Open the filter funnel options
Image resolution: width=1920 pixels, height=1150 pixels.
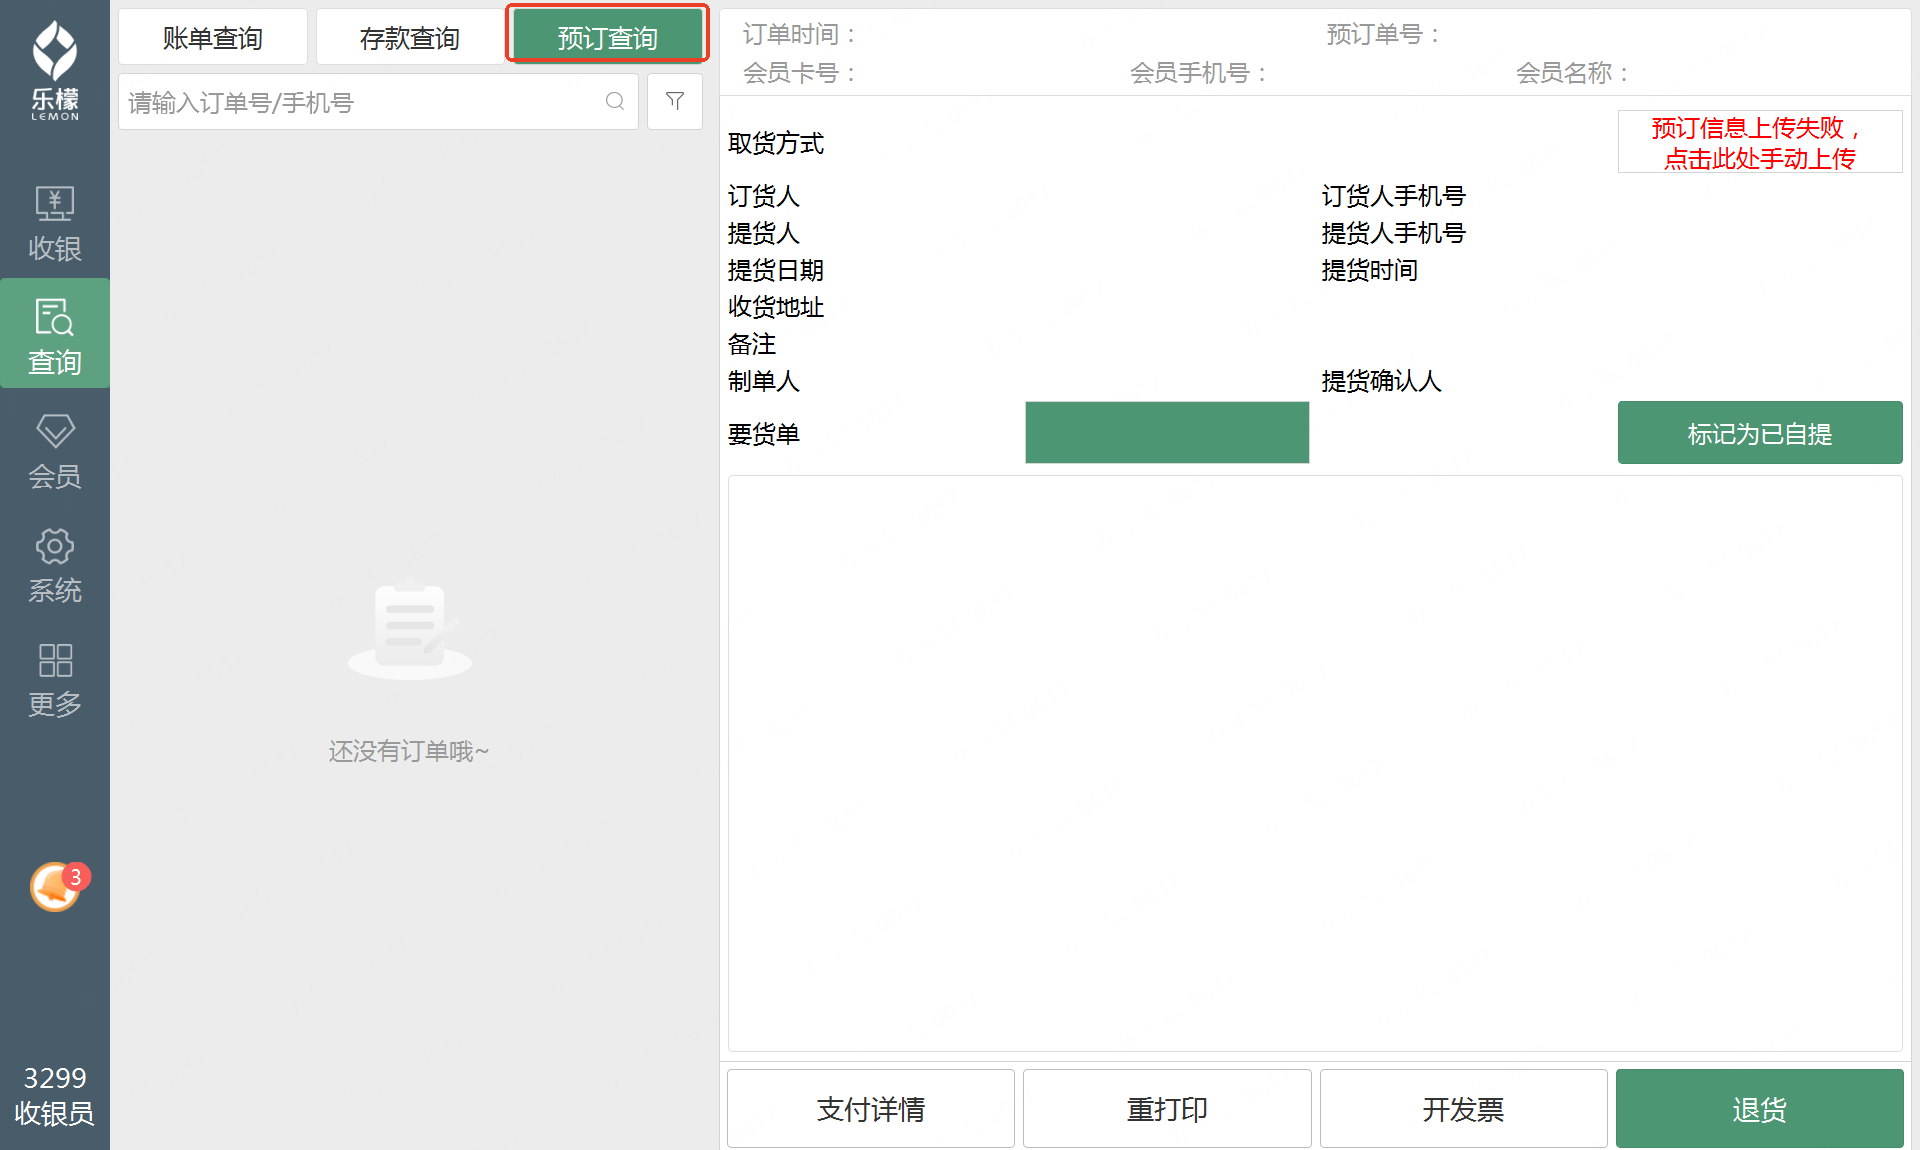pos(675,102)
